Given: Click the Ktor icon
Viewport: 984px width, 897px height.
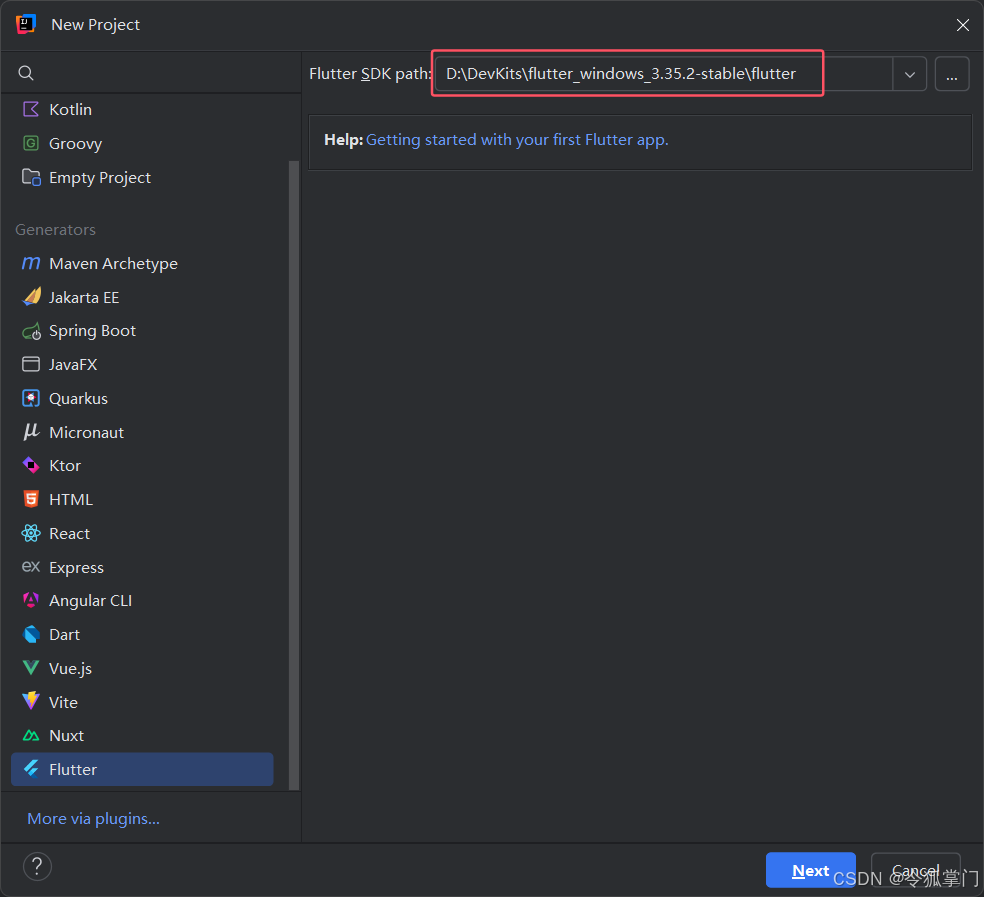Looking at the screenshot, I should [31, 465].
